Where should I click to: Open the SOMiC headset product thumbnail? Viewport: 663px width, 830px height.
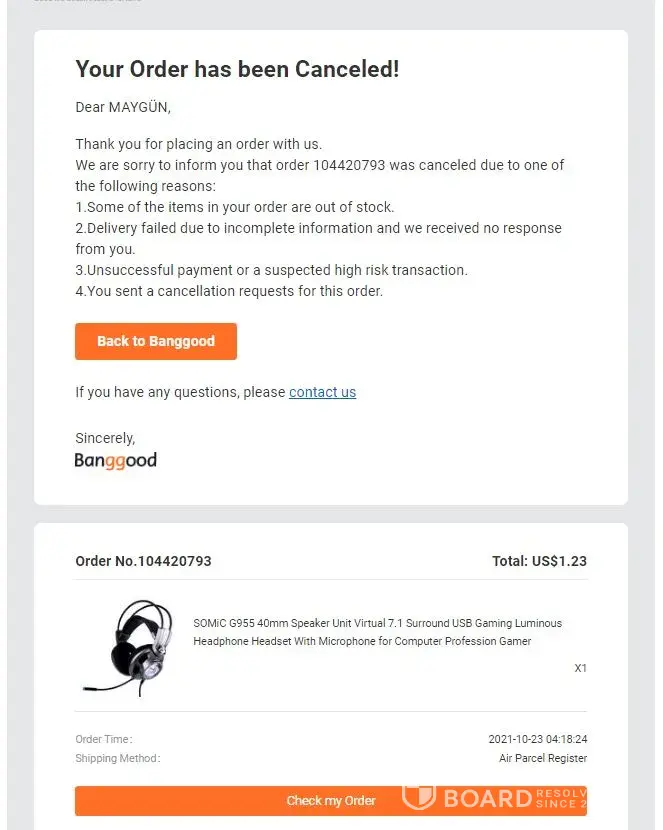coord(125,646)
